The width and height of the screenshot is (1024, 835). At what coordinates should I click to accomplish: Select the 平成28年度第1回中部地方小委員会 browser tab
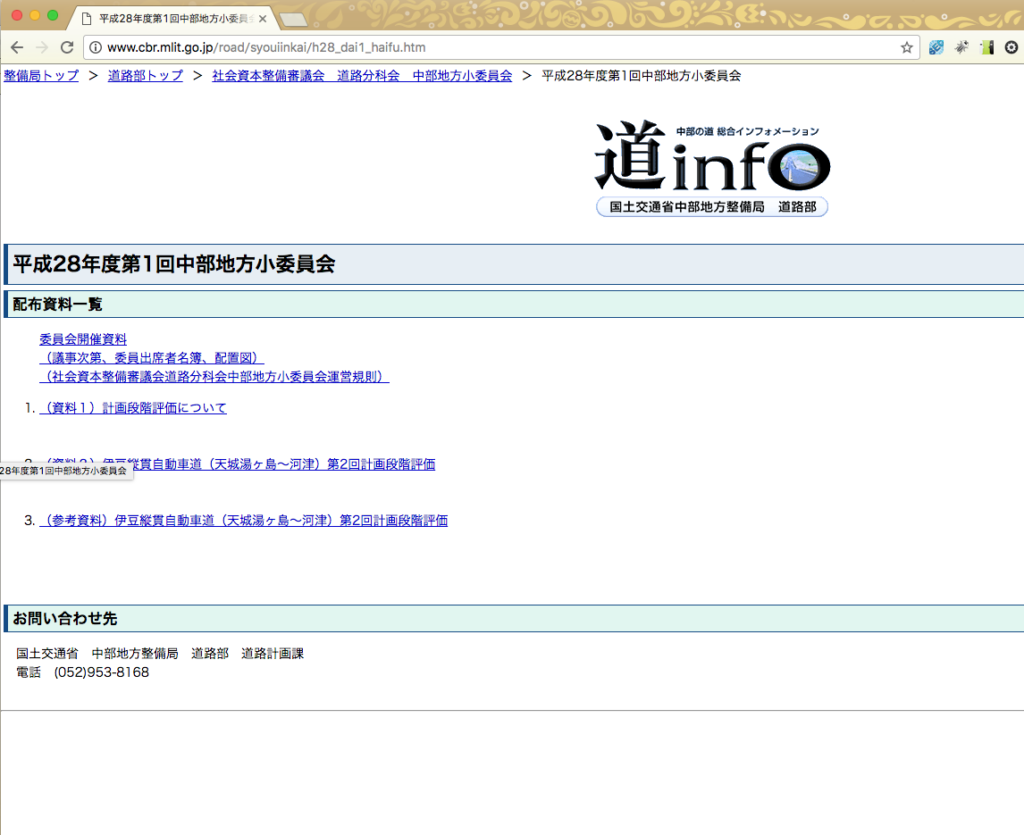coord(170,19)
